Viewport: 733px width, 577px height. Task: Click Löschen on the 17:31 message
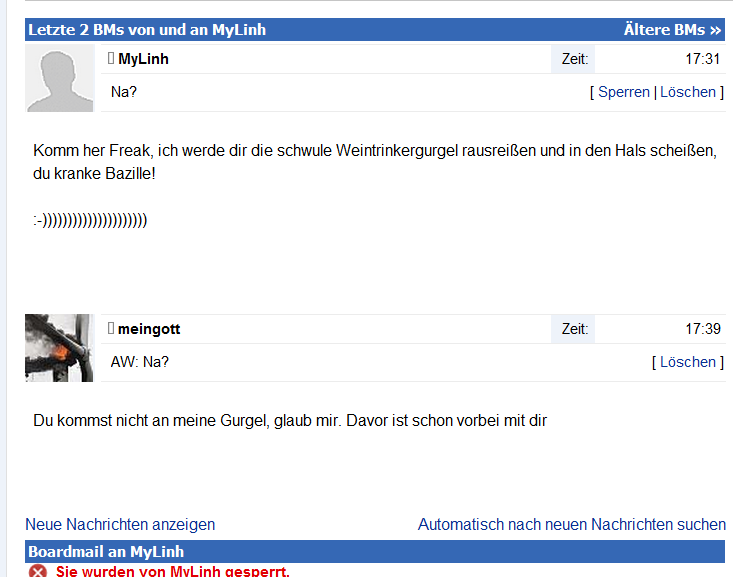point(688,92)
